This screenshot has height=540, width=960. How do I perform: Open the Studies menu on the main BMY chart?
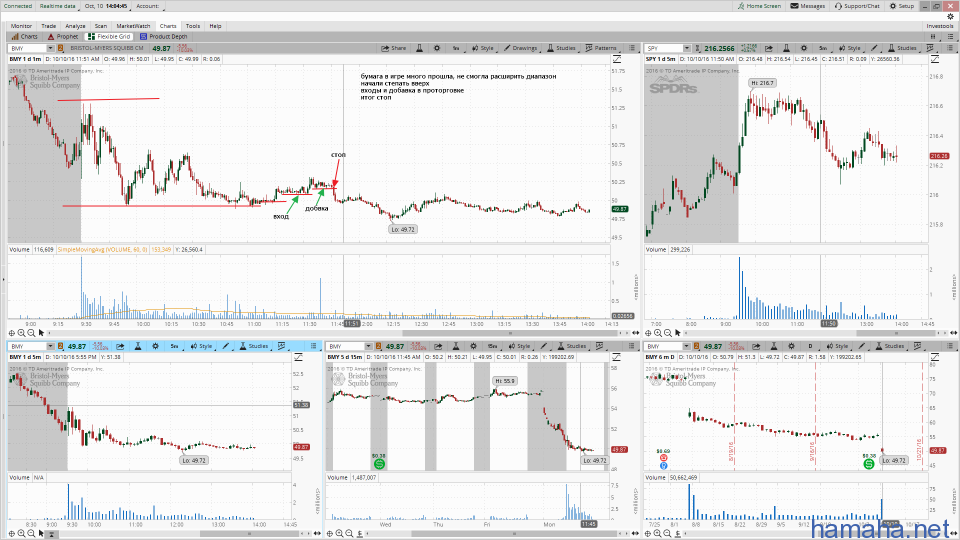[x=561, y=48]
